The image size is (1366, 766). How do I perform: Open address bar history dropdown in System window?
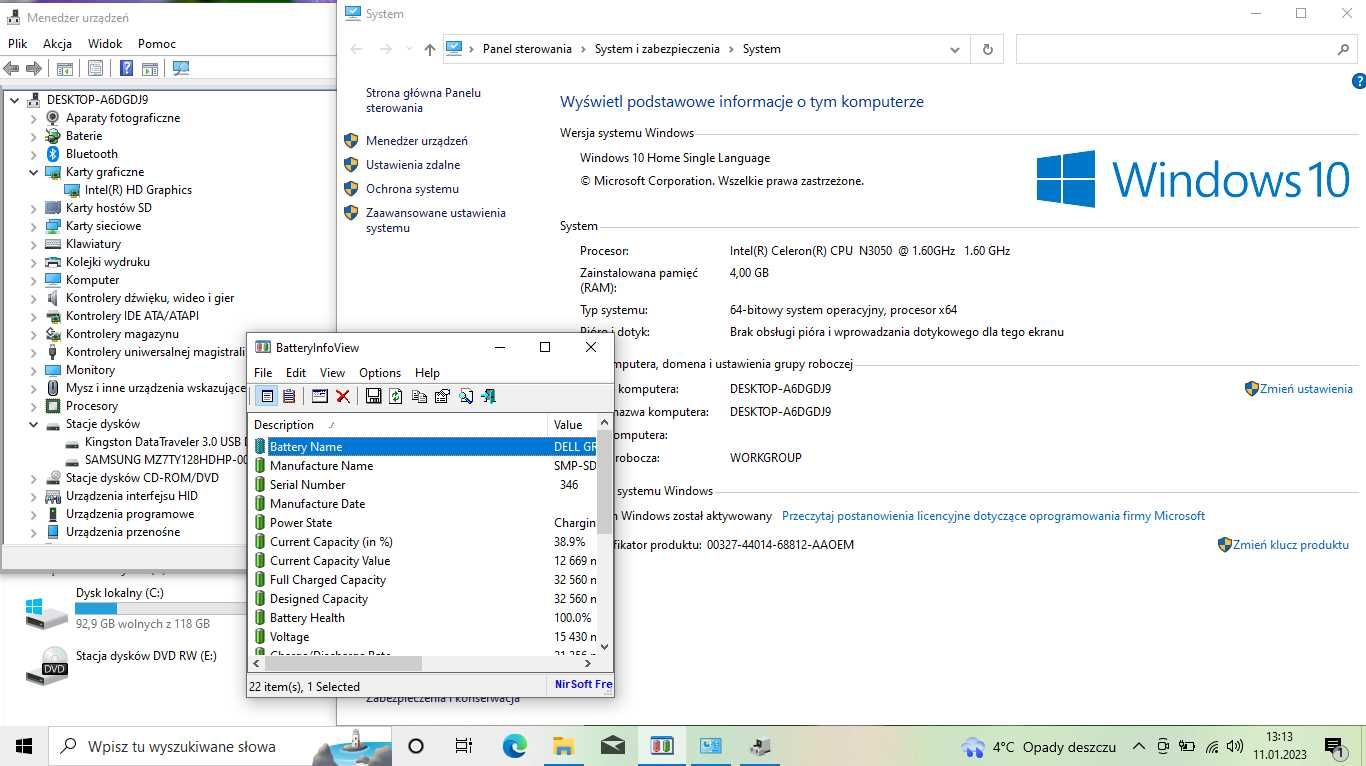click(x=955, y=49)
